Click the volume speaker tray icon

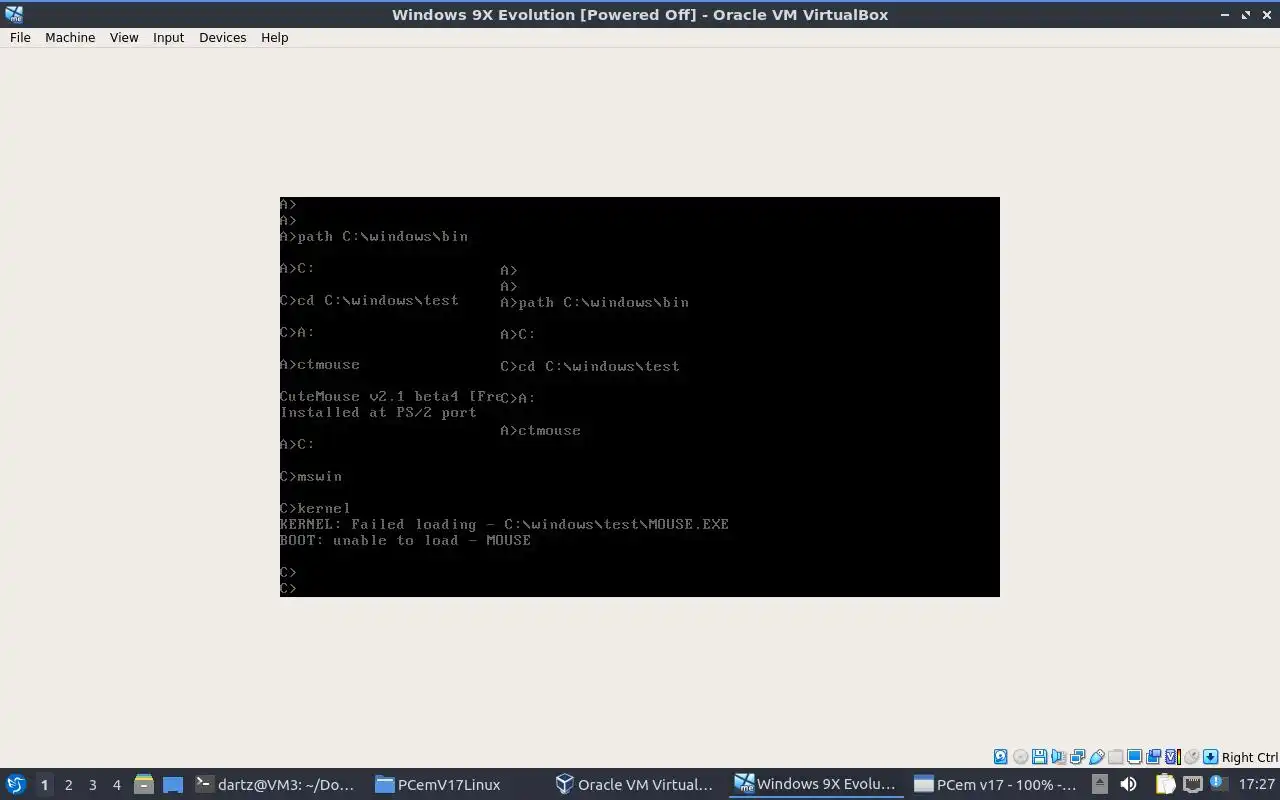pos(1128,784)
